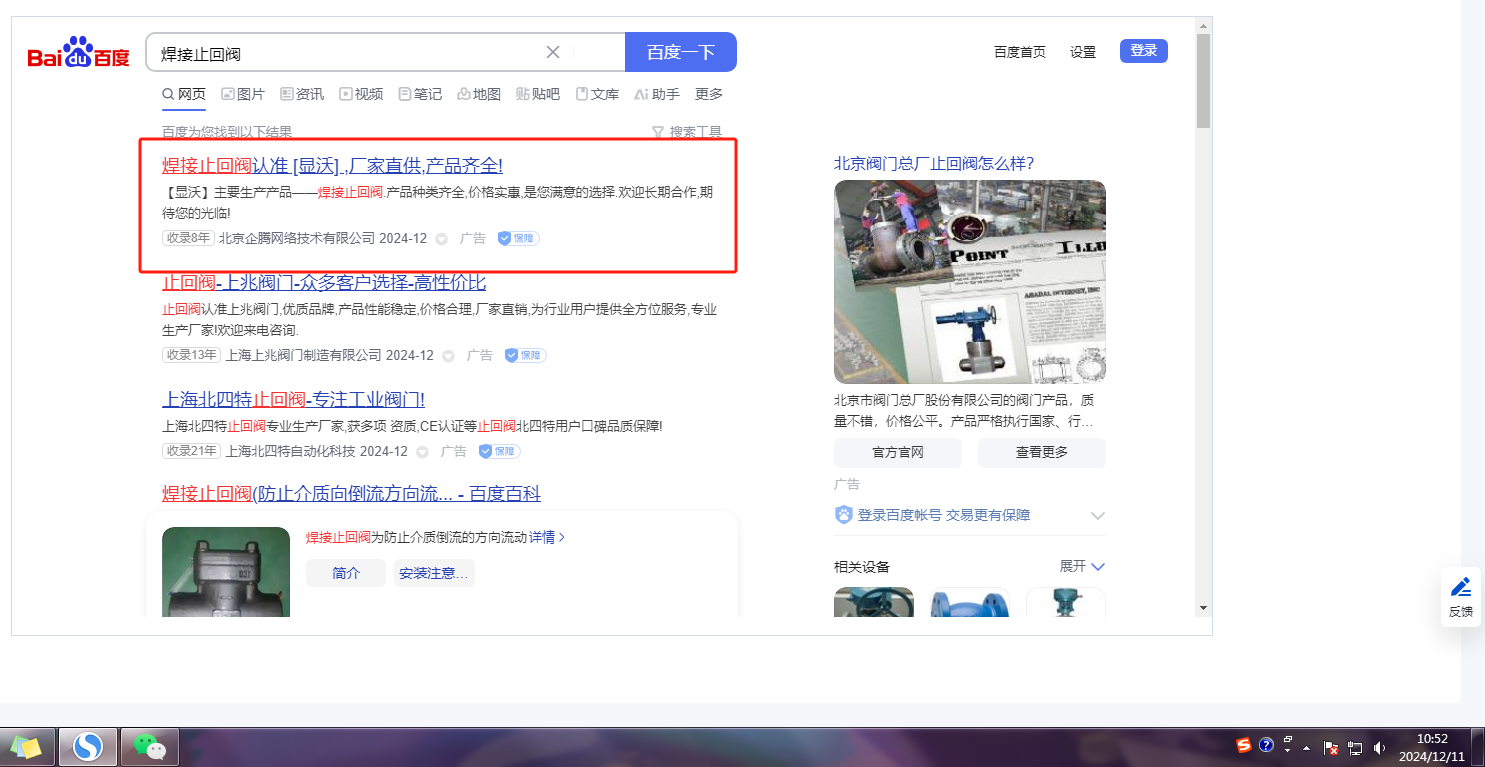The height and width of the screenshot is (767, 1485).
Task: Open the 更多 search category menu
Action: point(709,94)
